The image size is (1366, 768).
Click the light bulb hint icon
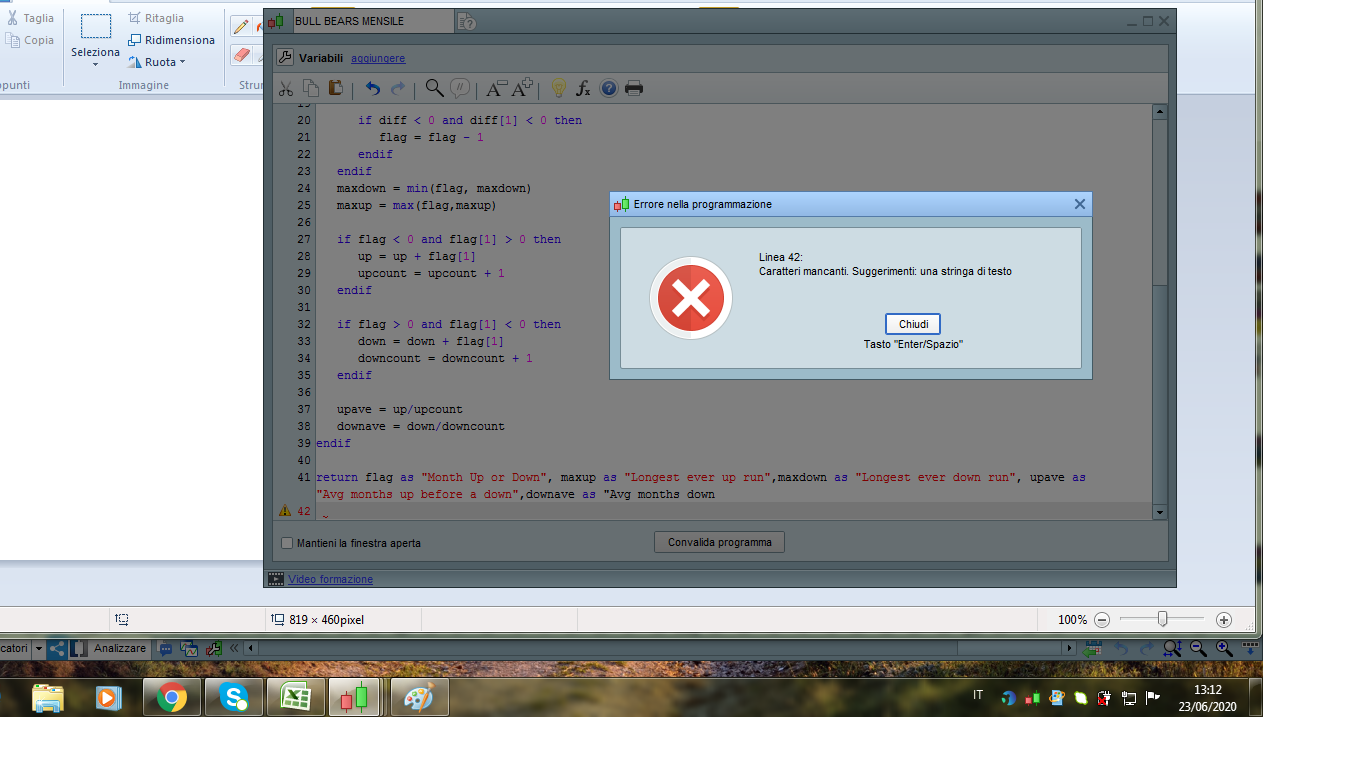[559, 88]
